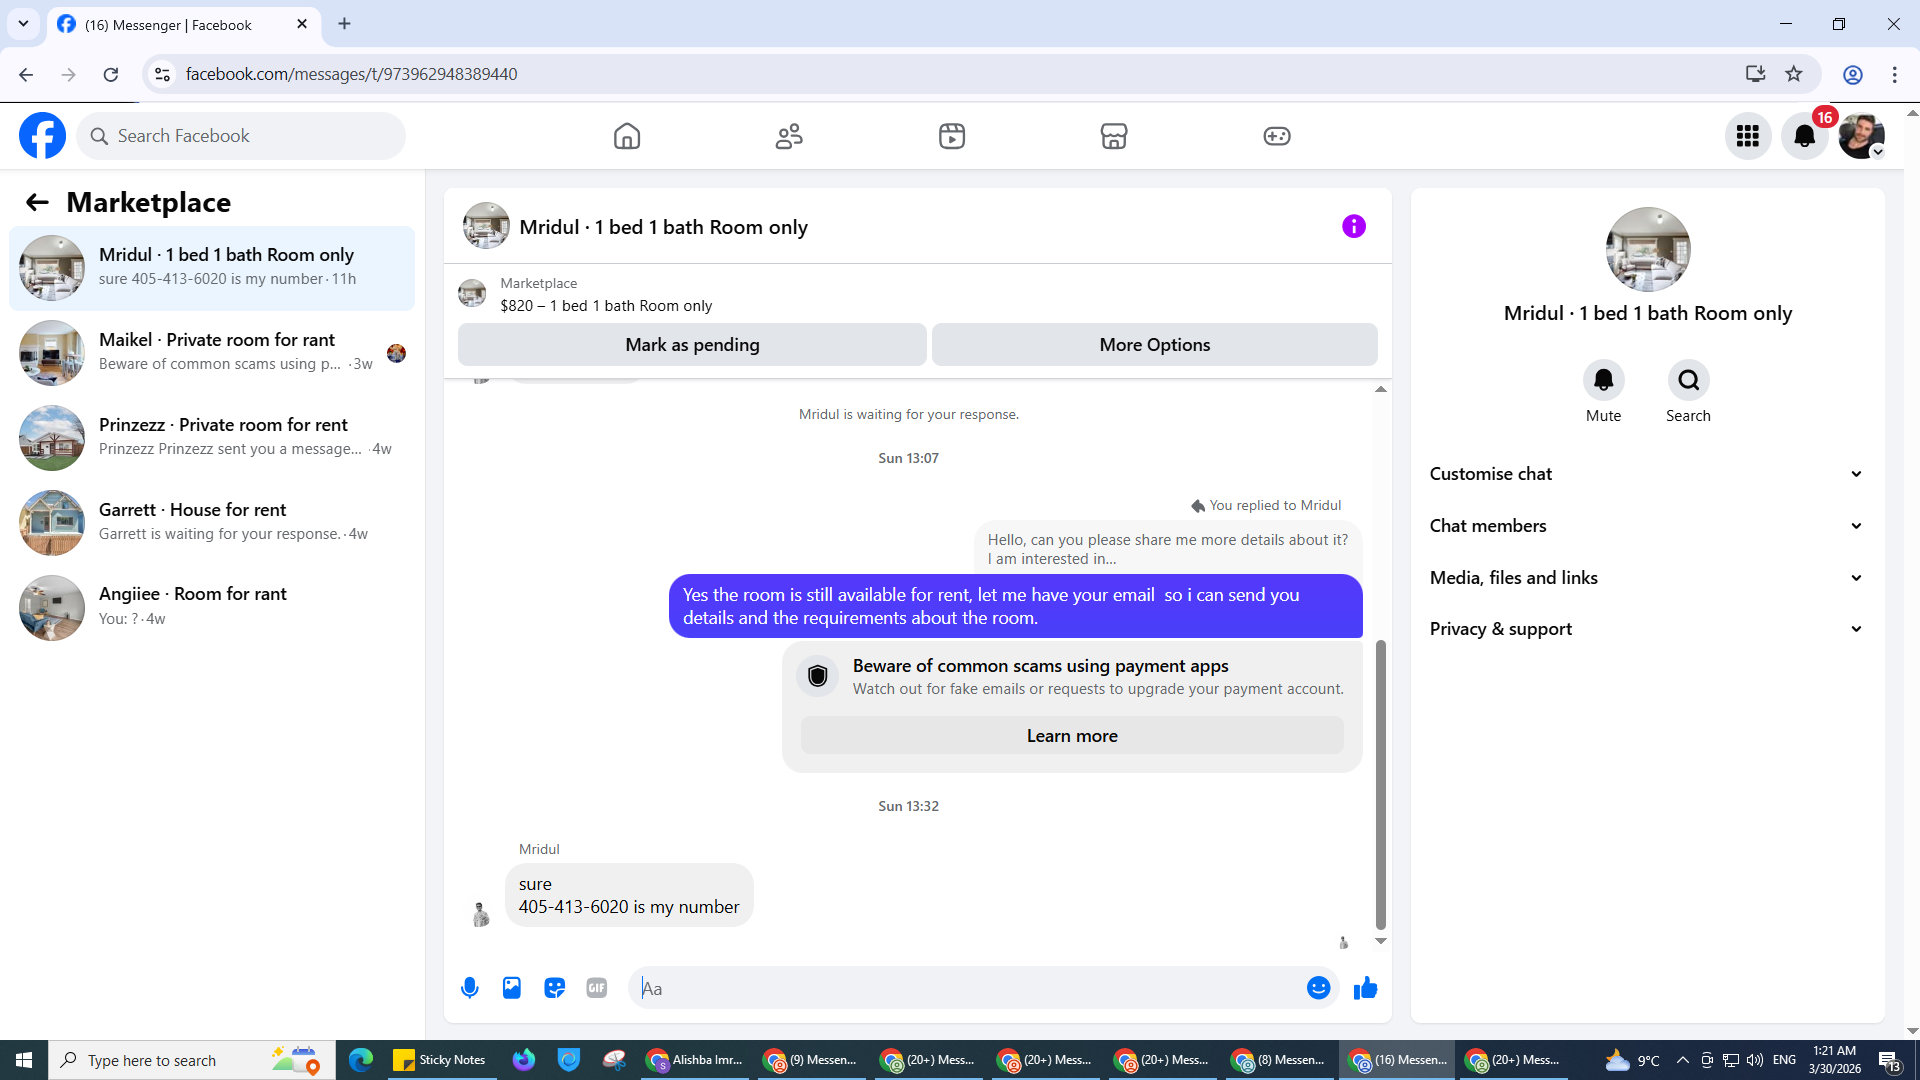This screenshot has height=1080, width=1920.
Task: Click the voice clip microphone icon
Action: (x=469, y=988)
